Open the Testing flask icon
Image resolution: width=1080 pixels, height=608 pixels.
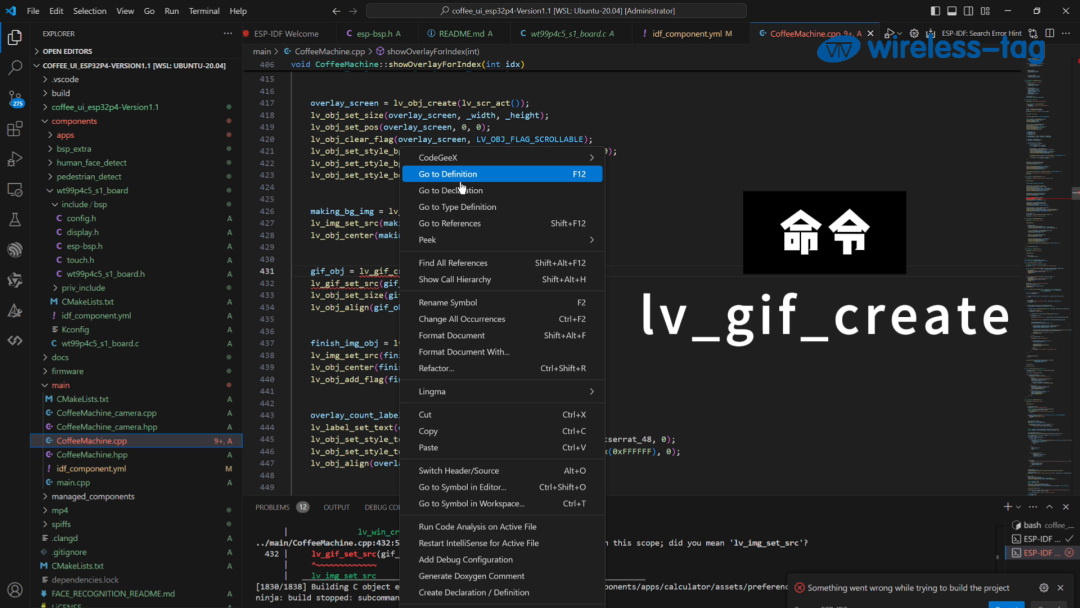tap(15, 219)
